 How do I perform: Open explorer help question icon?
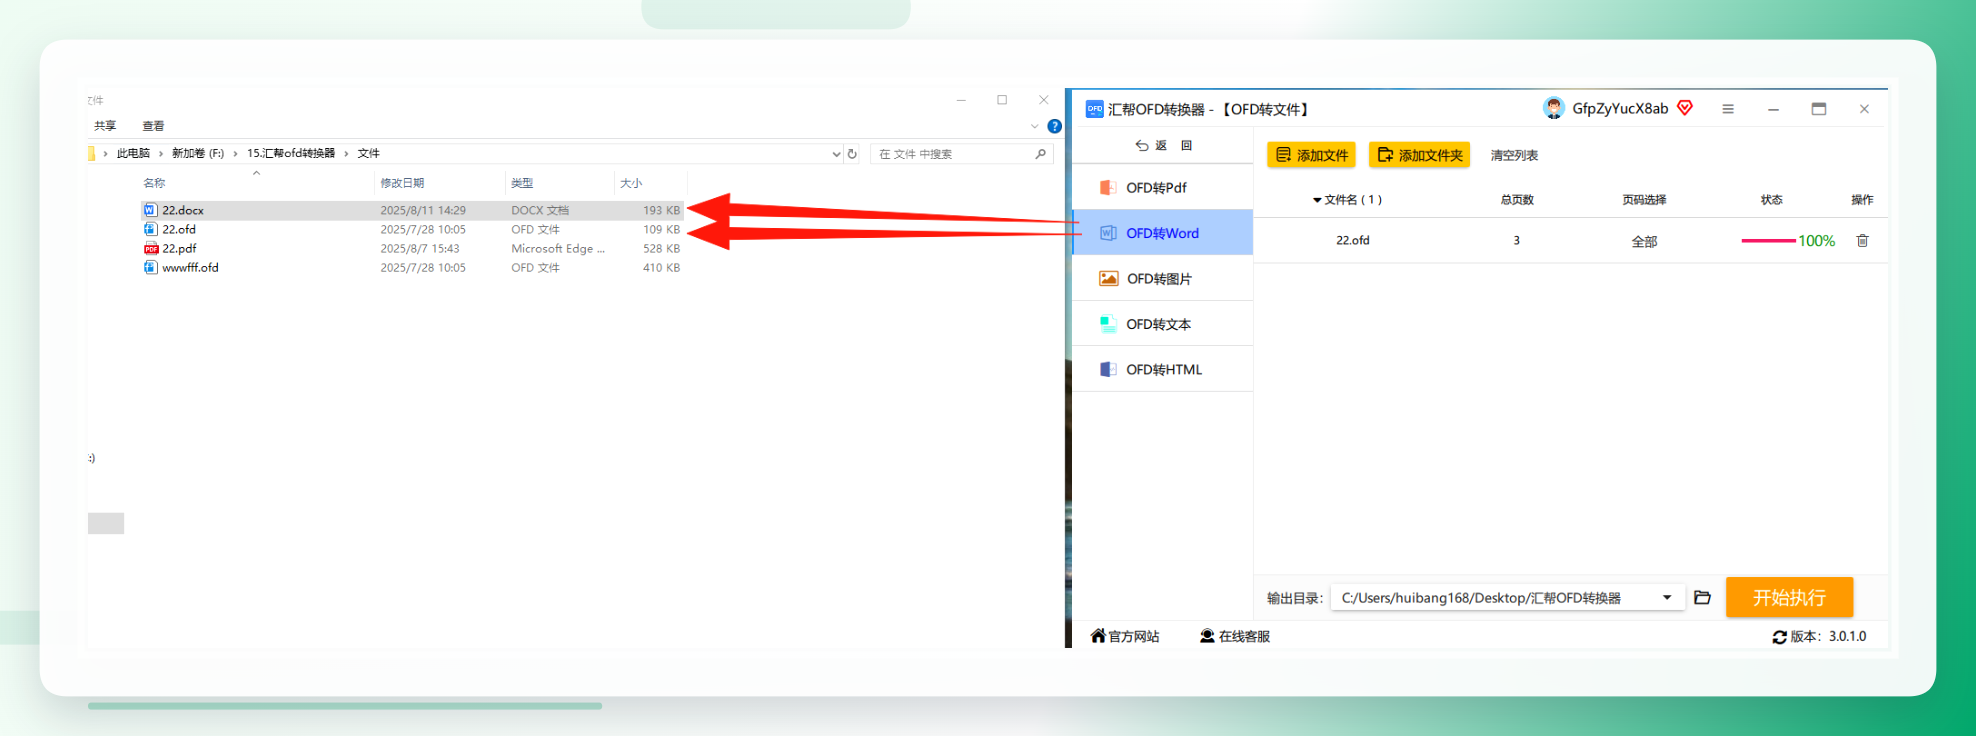pyautogui.click(x=1054, y=126)
